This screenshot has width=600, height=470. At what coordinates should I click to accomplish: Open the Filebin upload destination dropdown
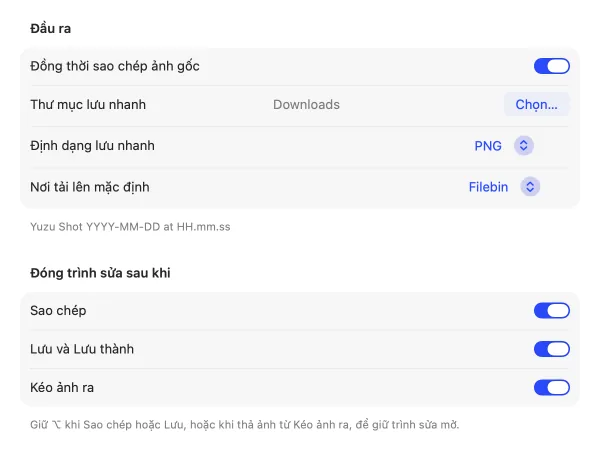click(504, 187)
